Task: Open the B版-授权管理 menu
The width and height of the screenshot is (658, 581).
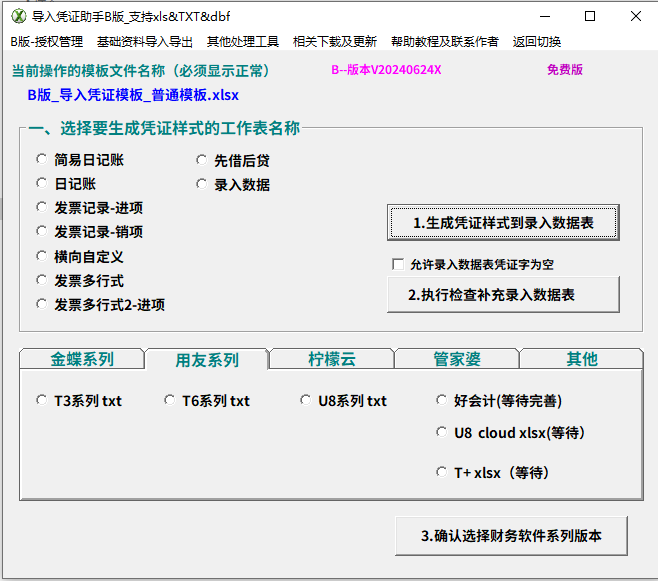Action: [47, 42]
